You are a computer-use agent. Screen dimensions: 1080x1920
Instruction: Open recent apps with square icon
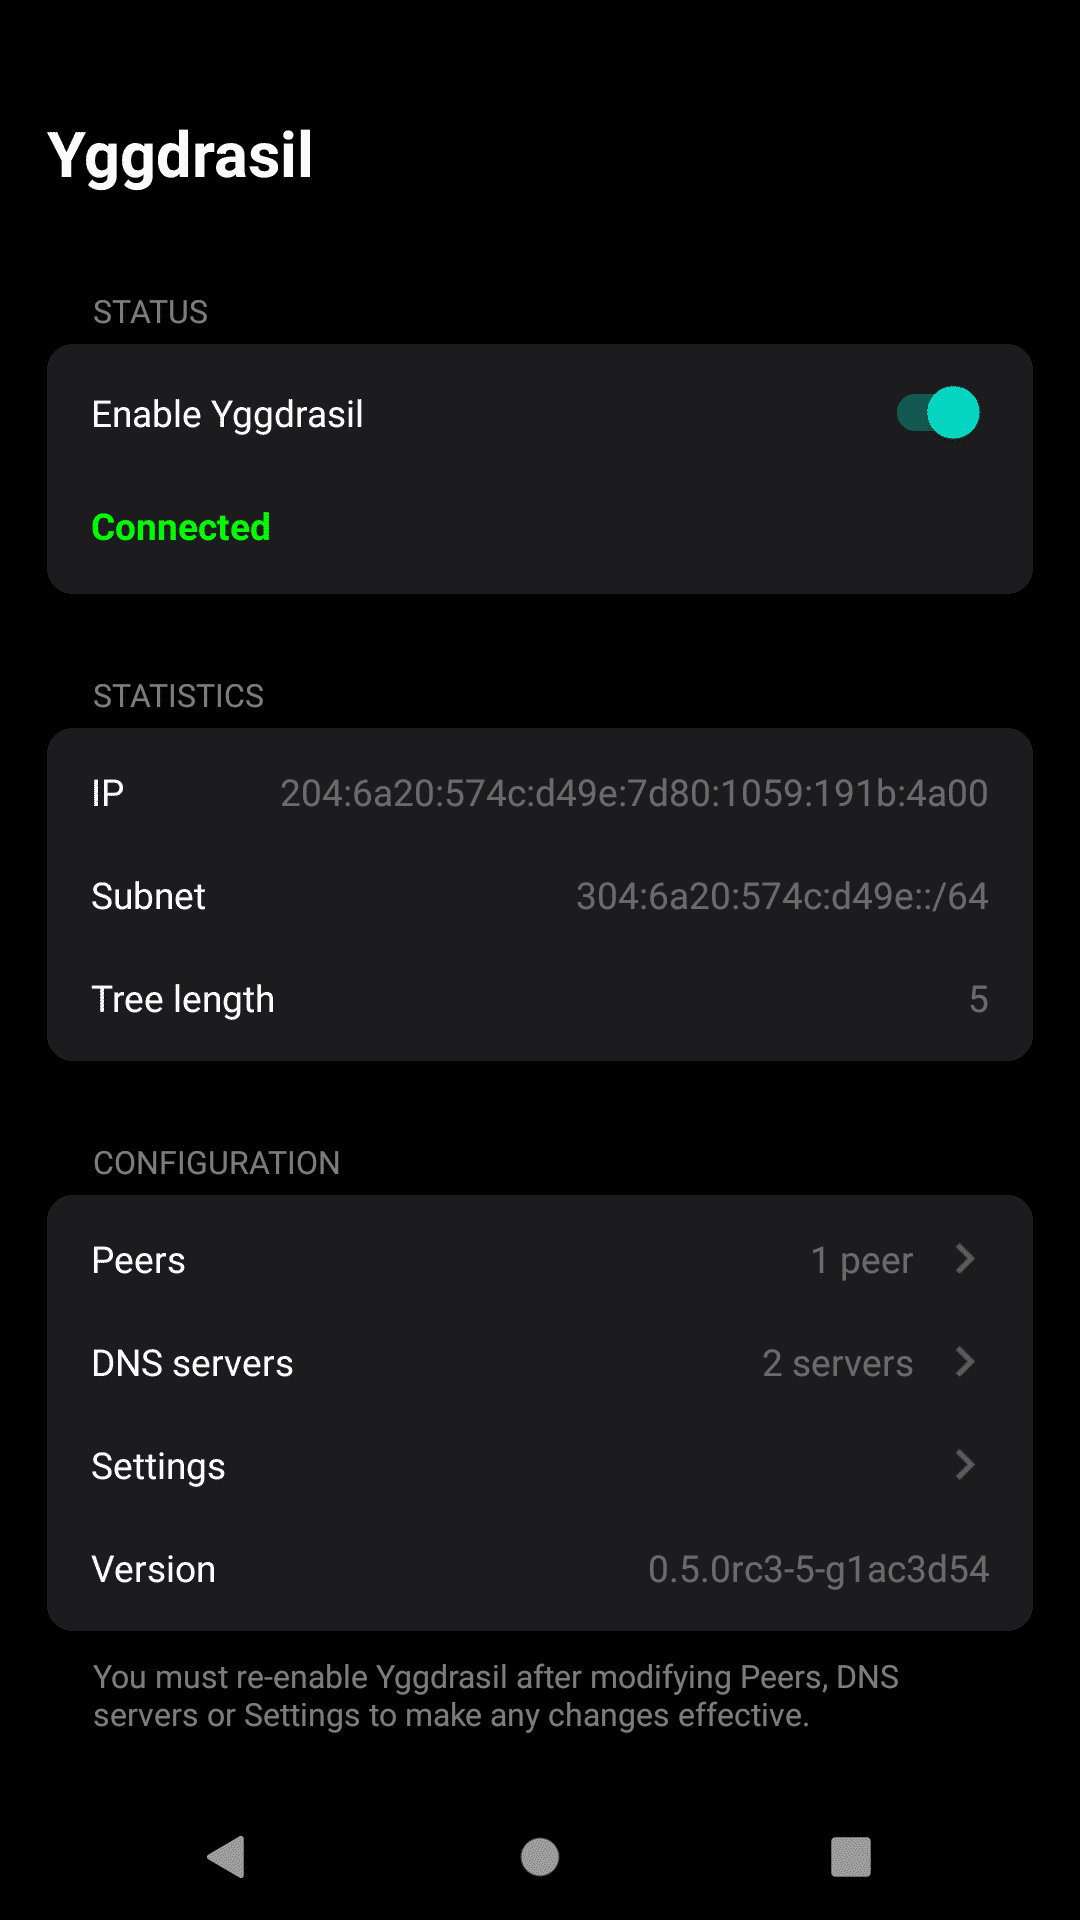[x=851, y=1857]
